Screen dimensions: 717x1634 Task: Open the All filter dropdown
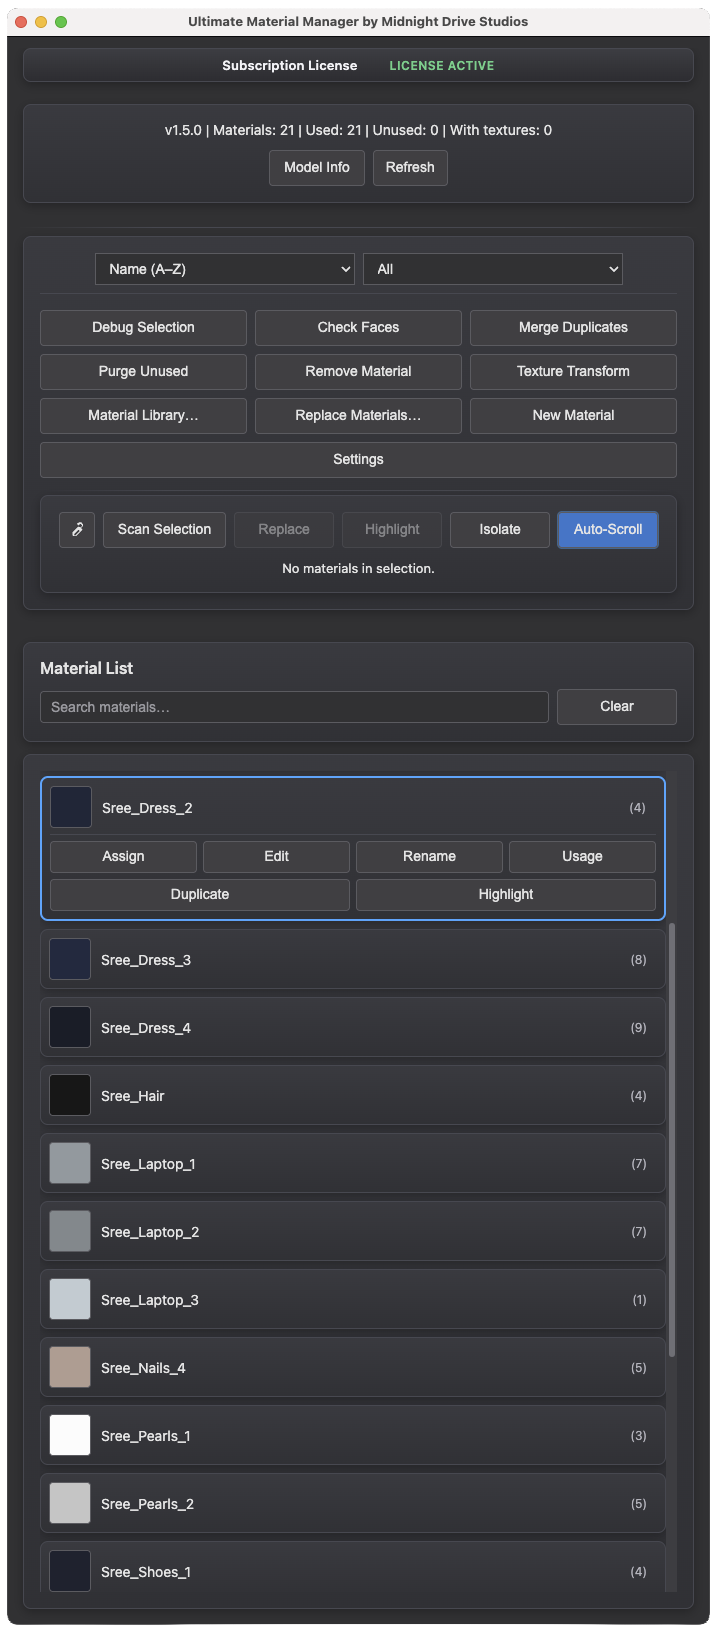(492, 268)
